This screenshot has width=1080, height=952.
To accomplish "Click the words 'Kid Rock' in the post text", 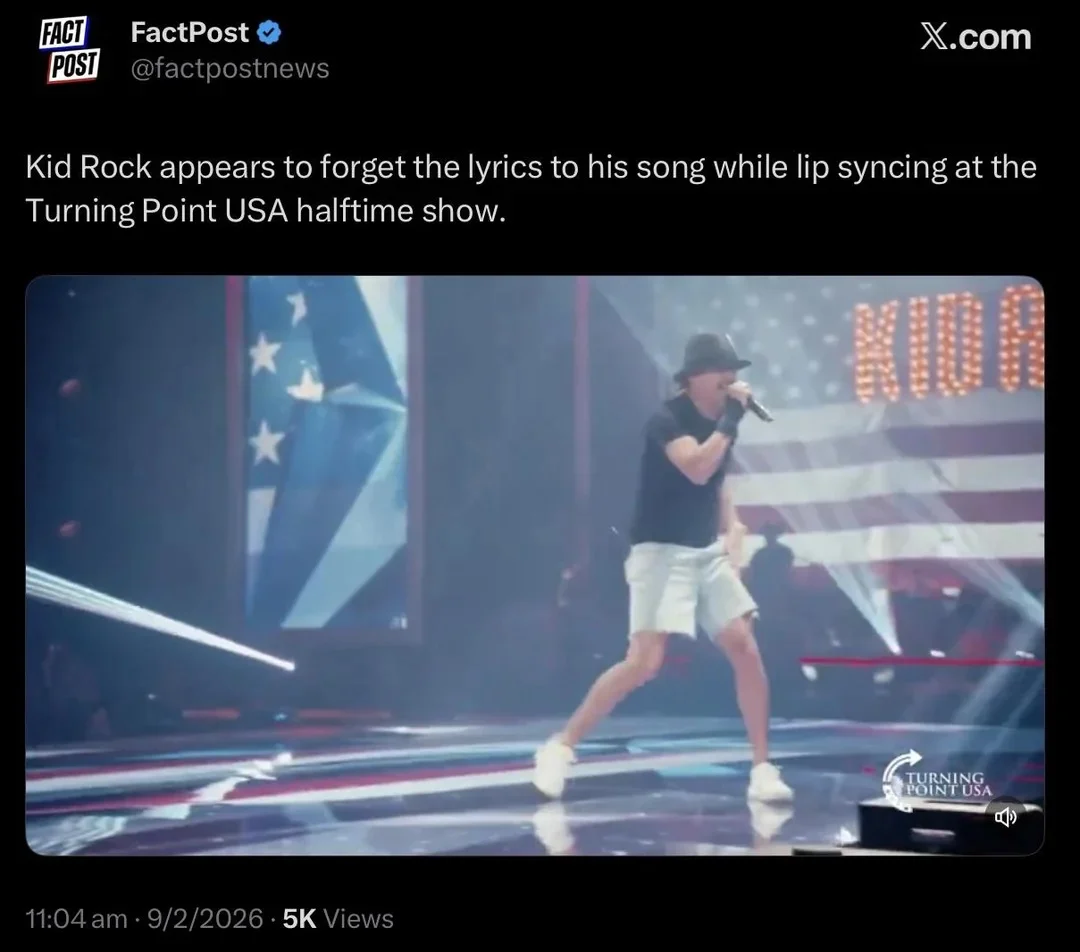I will [87, 168].
